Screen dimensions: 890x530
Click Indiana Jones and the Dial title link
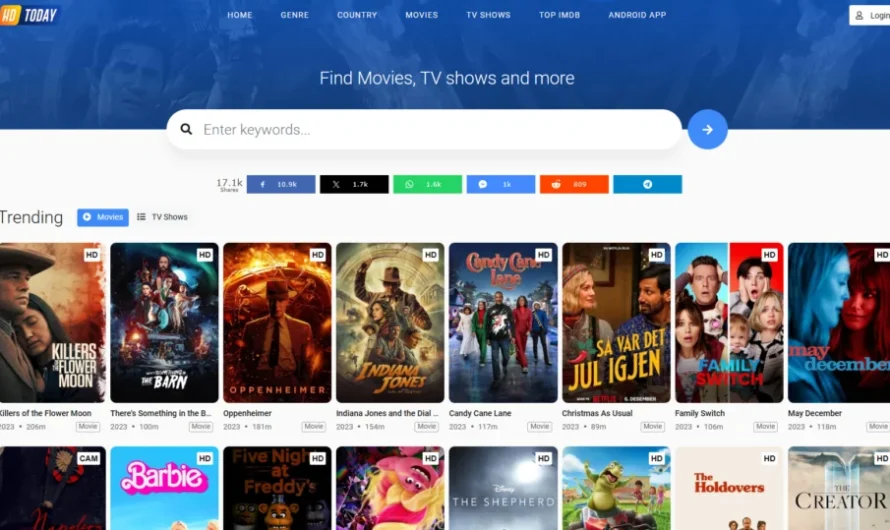click(x=387, y=414)
